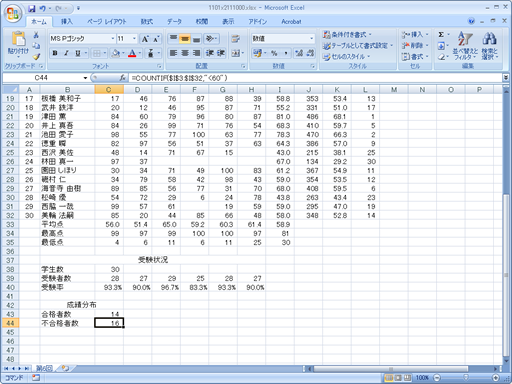Click Normal view button in status bar
Image resolution: width=512 pixels, height=384 pixels.
coord(389,378)
